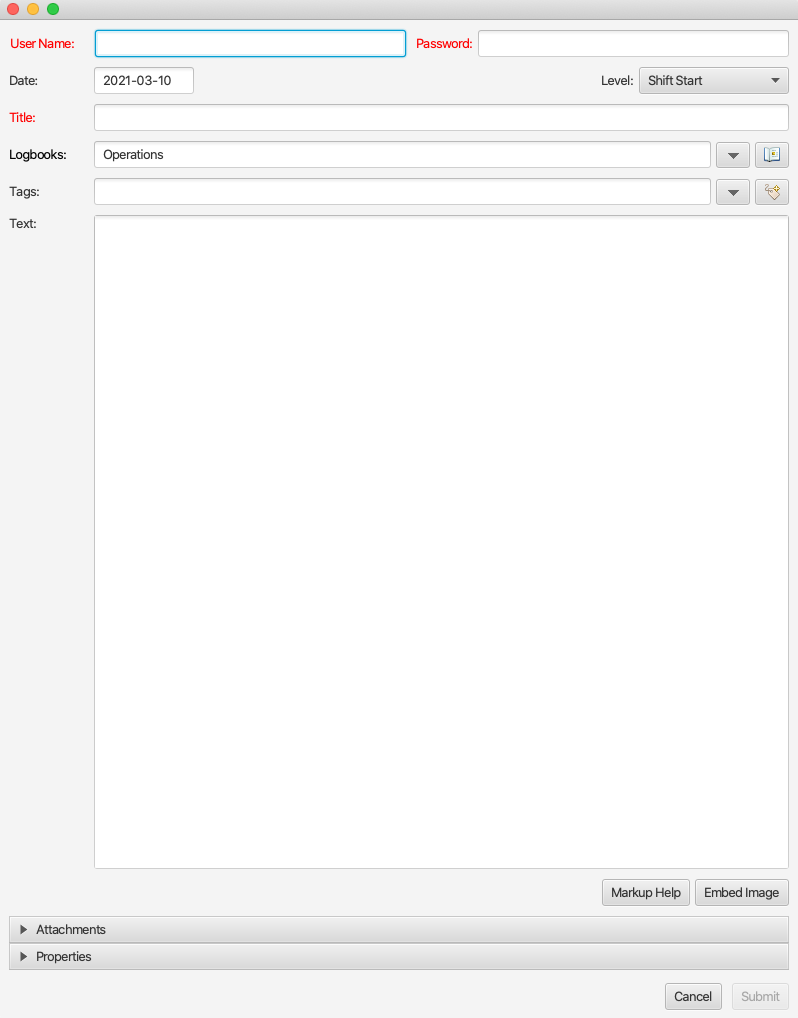Open the Tags dropdown arrow
This screenshot has width=798, height=1018.
732,192
